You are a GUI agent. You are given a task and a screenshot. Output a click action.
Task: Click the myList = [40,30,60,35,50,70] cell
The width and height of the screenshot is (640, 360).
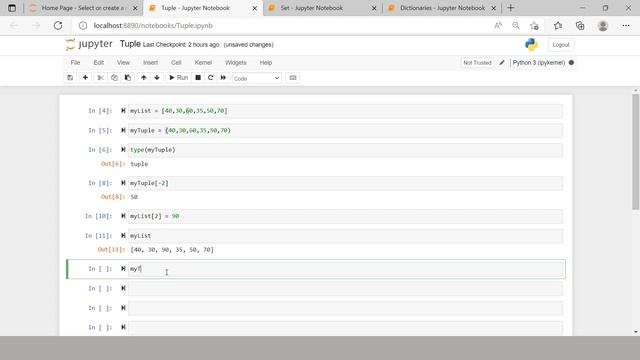[345, 111]
